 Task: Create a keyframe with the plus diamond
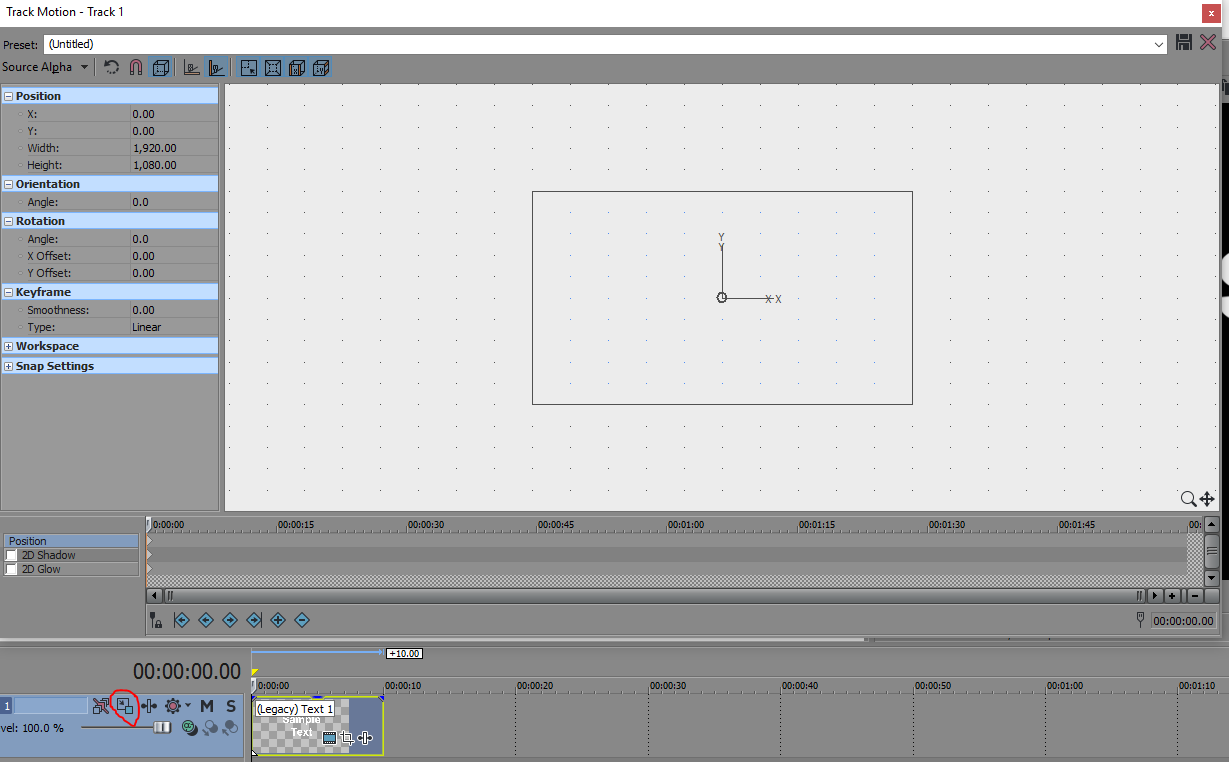[278, 620]
